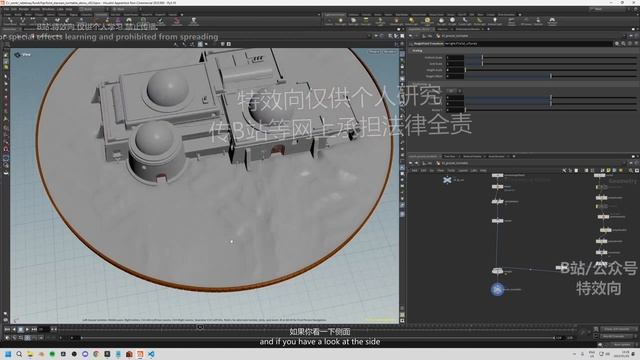Add a Point Light from the shelf
Screen dimensions: 640x360
[341, 21]
